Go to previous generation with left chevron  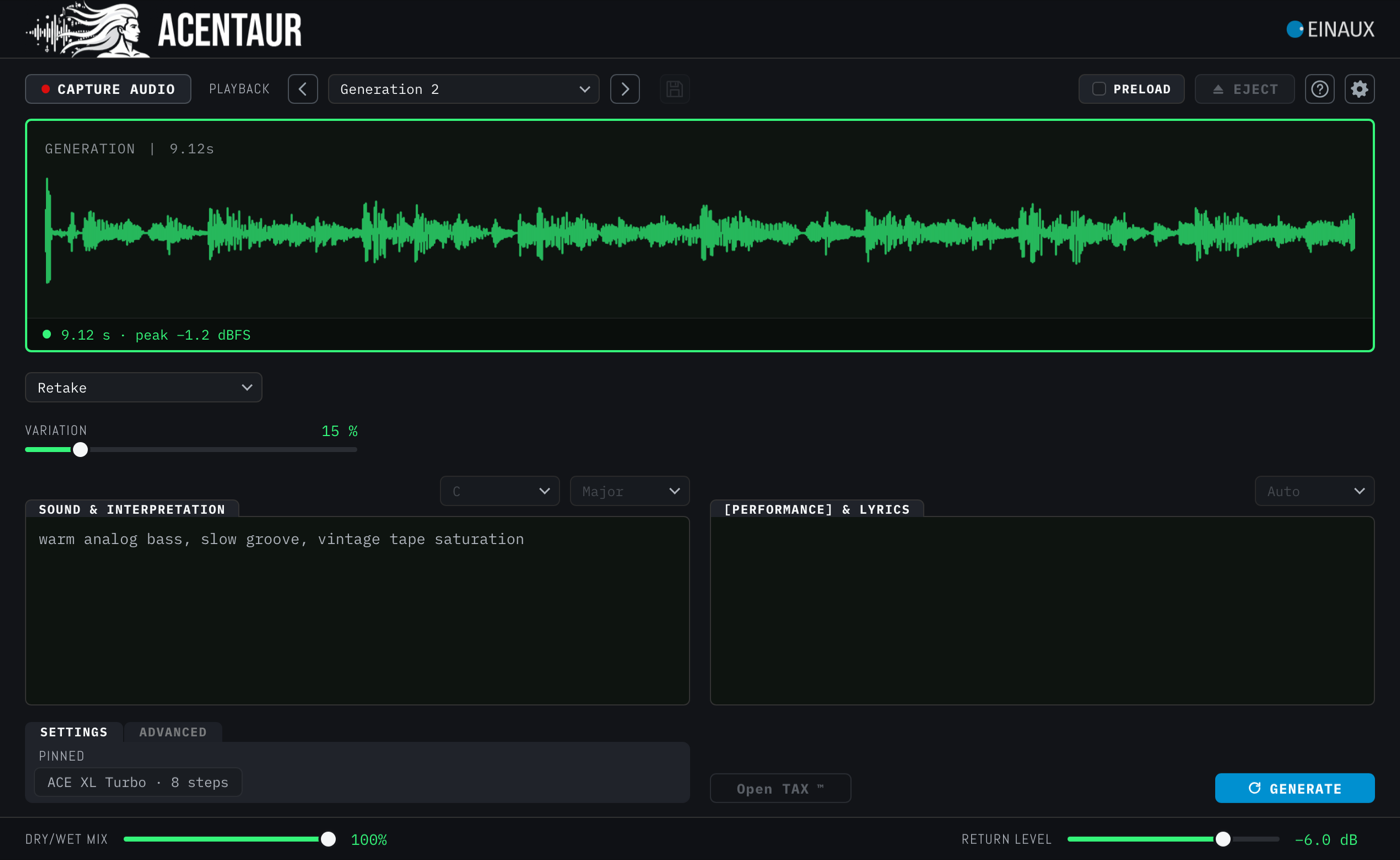[303, 89]
